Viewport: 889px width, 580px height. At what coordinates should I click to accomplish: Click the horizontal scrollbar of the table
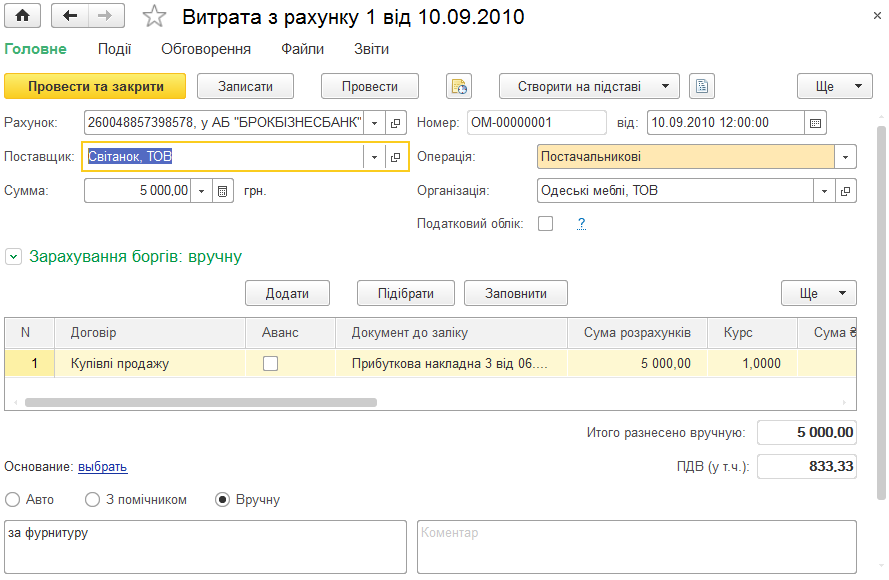pyautogui.click(x=201, y=402)
